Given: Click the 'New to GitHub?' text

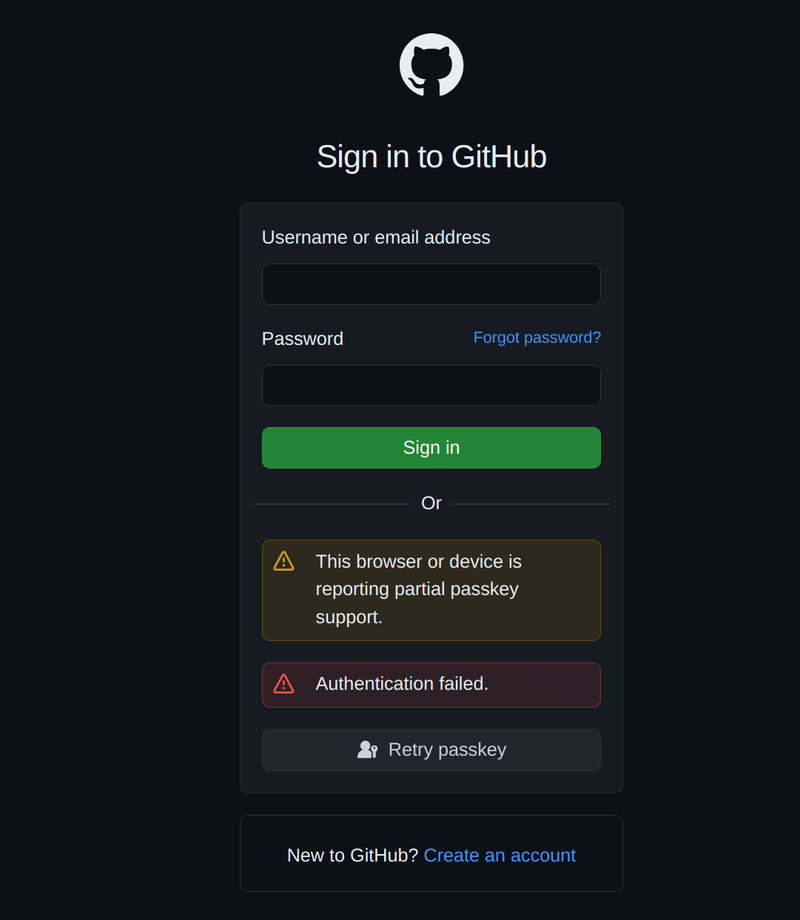Looking at the screenshot, I should click(352, 855).
